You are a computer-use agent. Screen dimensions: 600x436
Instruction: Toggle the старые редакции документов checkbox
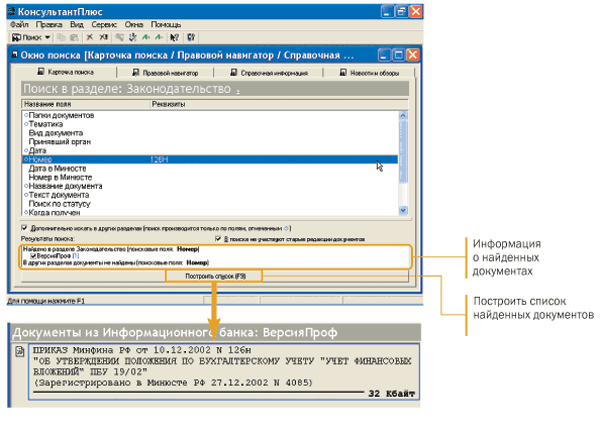tap(218, 239)
